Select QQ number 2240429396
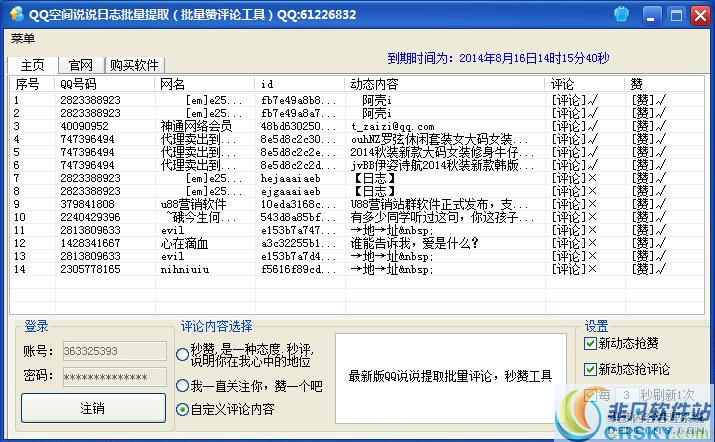The height and width of the screenshot is (442, 715). (x=90, y=217)
